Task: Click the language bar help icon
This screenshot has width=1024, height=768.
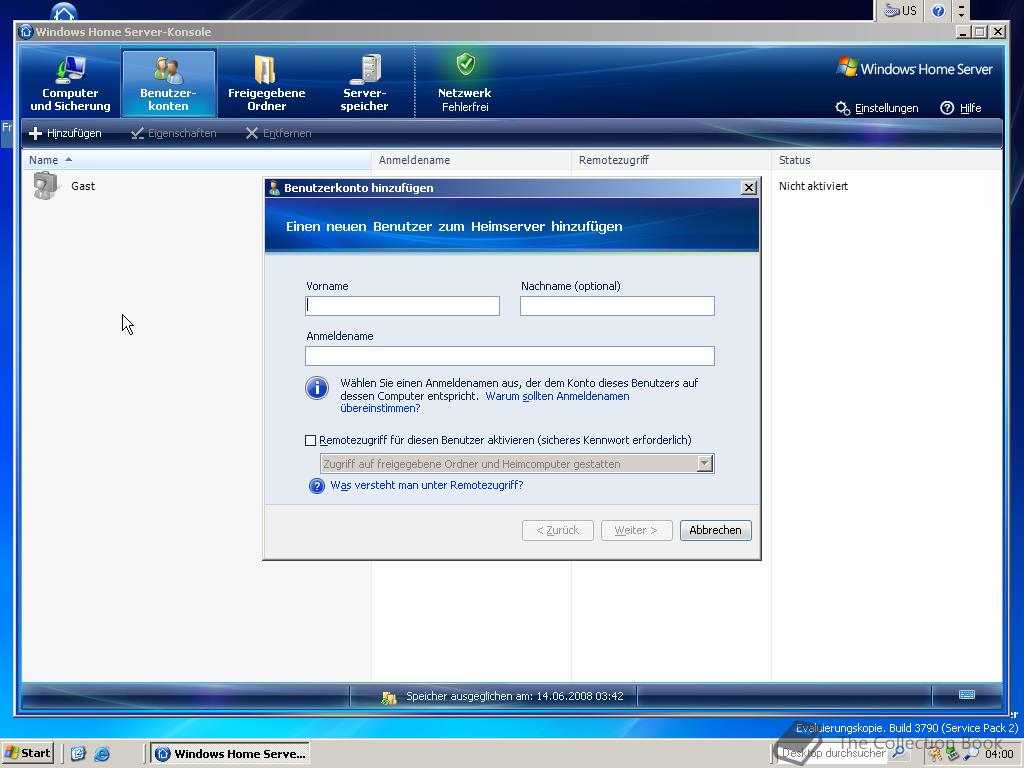Action: tap(938, 10)
